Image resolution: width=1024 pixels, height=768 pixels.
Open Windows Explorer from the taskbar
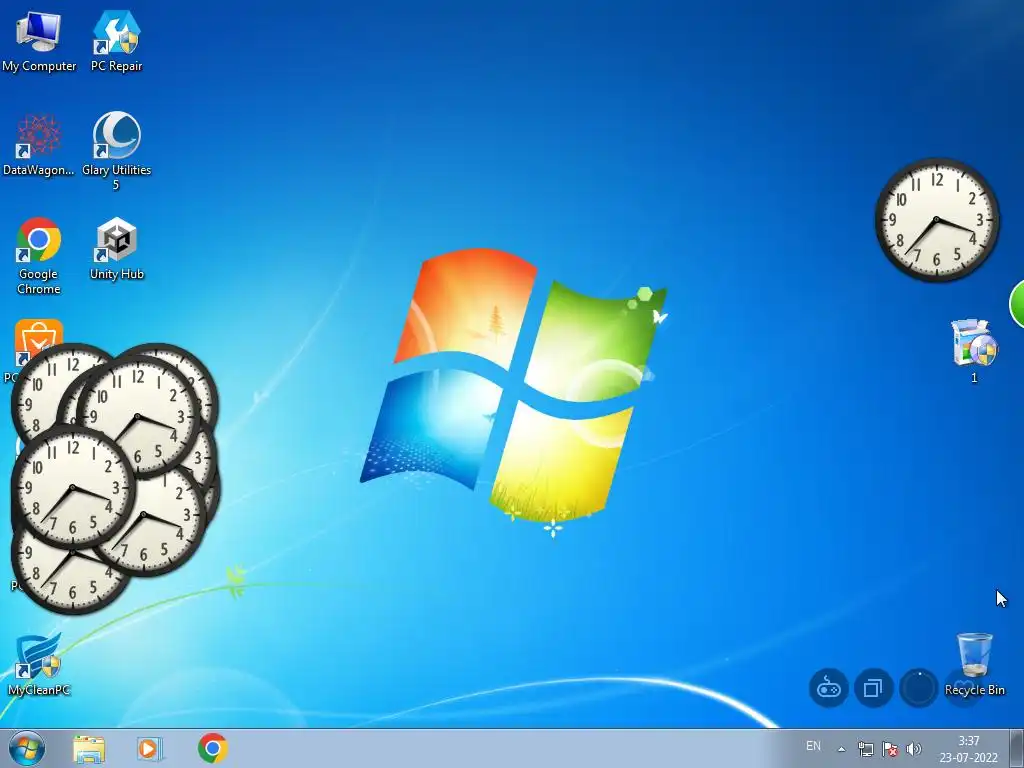[89, 748]
